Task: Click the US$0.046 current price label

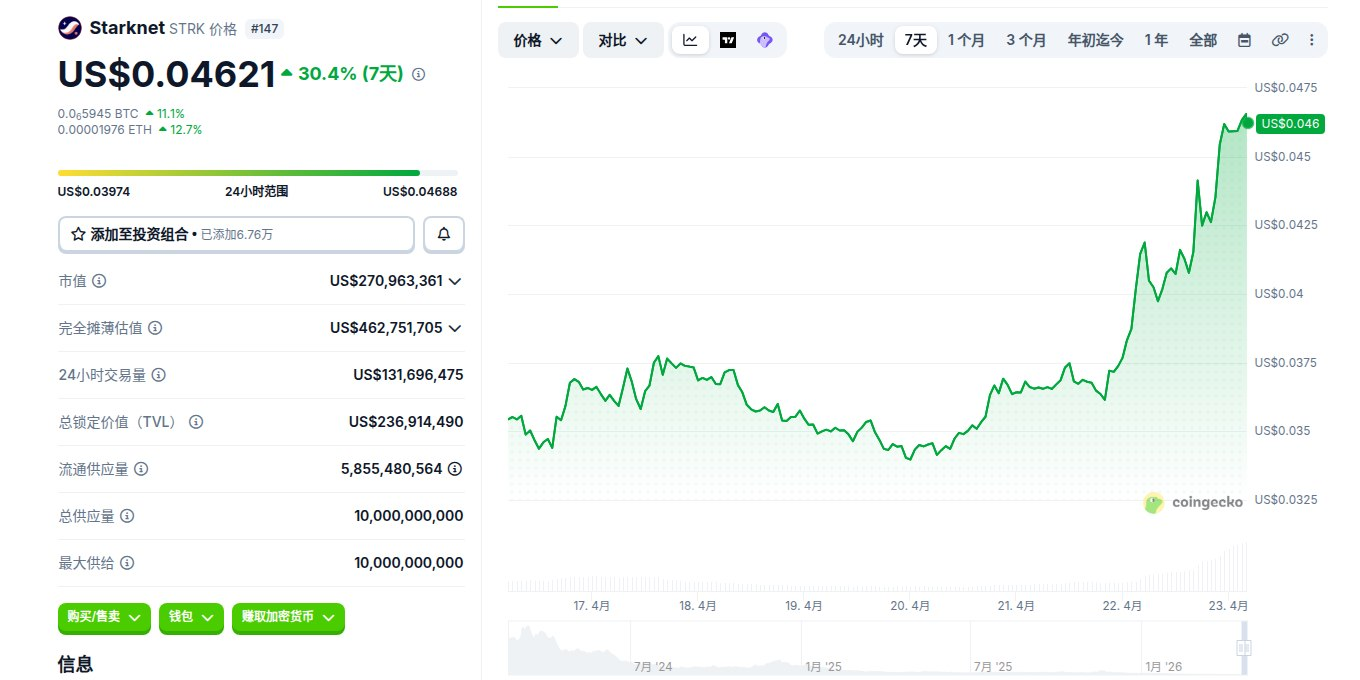Action: 1290,123
